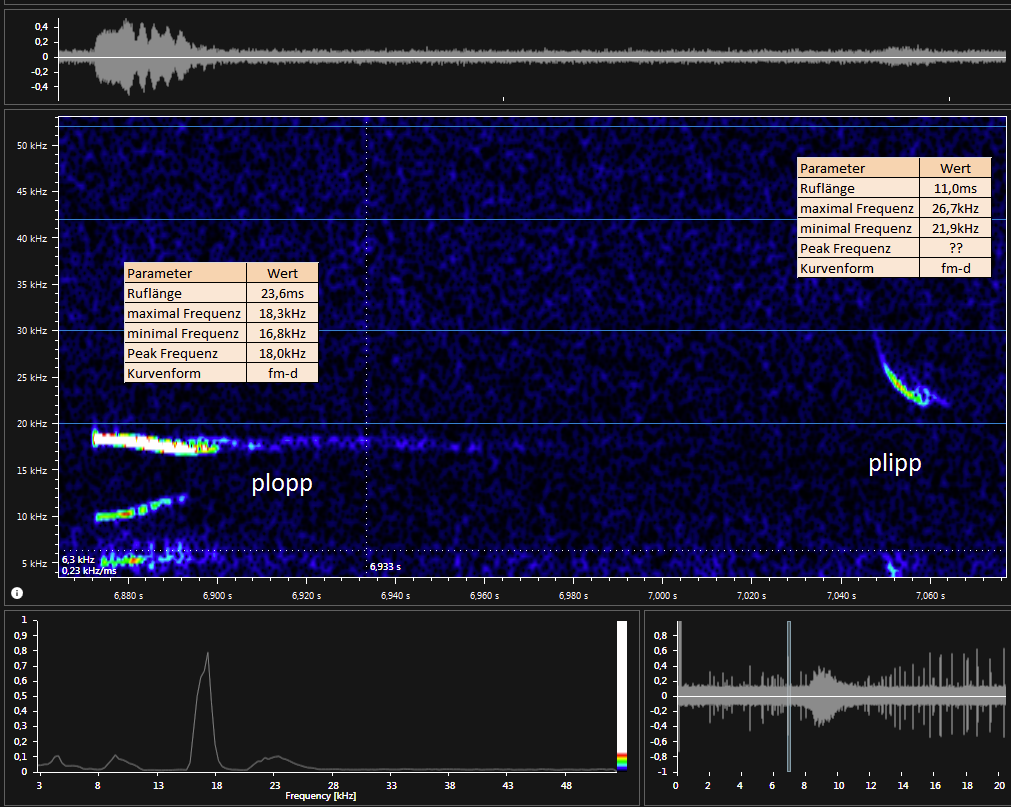Screen dimensions: 1011x807
Task: Click the 23,6ms Ruflänge value
Action: [281, 293]
